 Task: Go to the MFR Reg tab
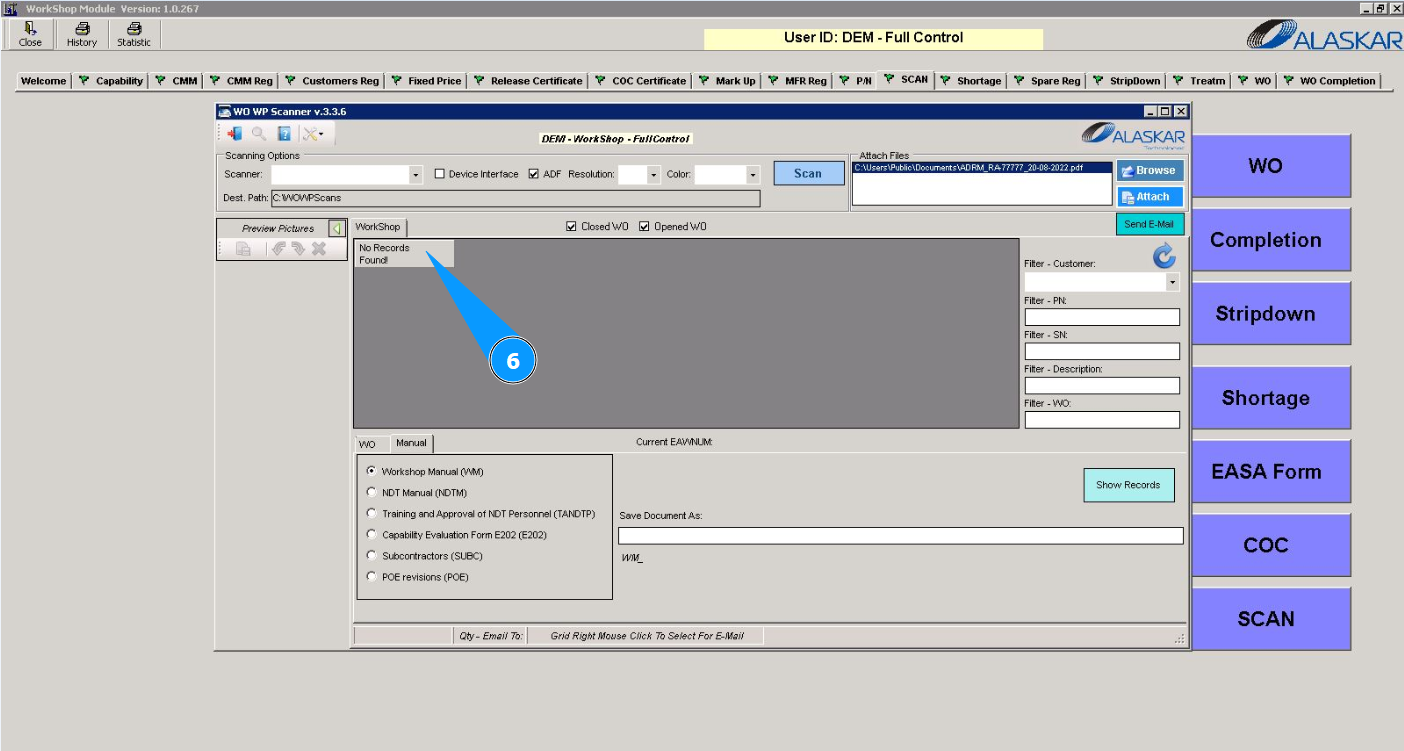click(x=797, y=81)
